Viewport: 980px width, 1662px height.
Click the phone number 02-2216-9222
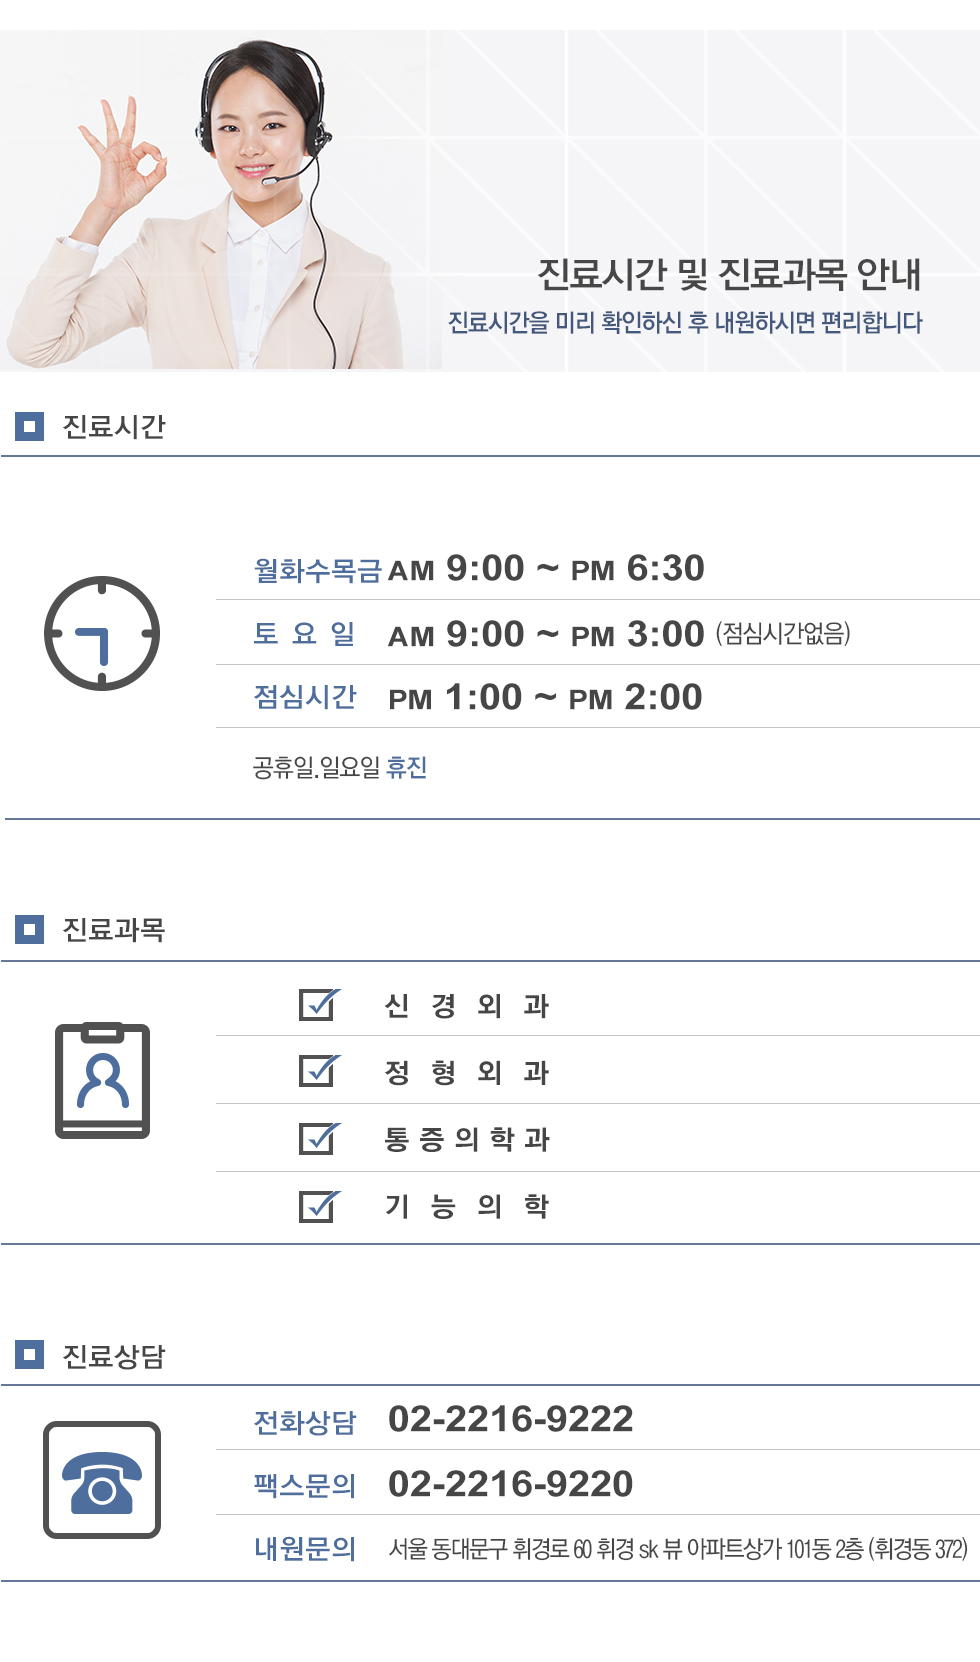click(x=510, y=1419)
